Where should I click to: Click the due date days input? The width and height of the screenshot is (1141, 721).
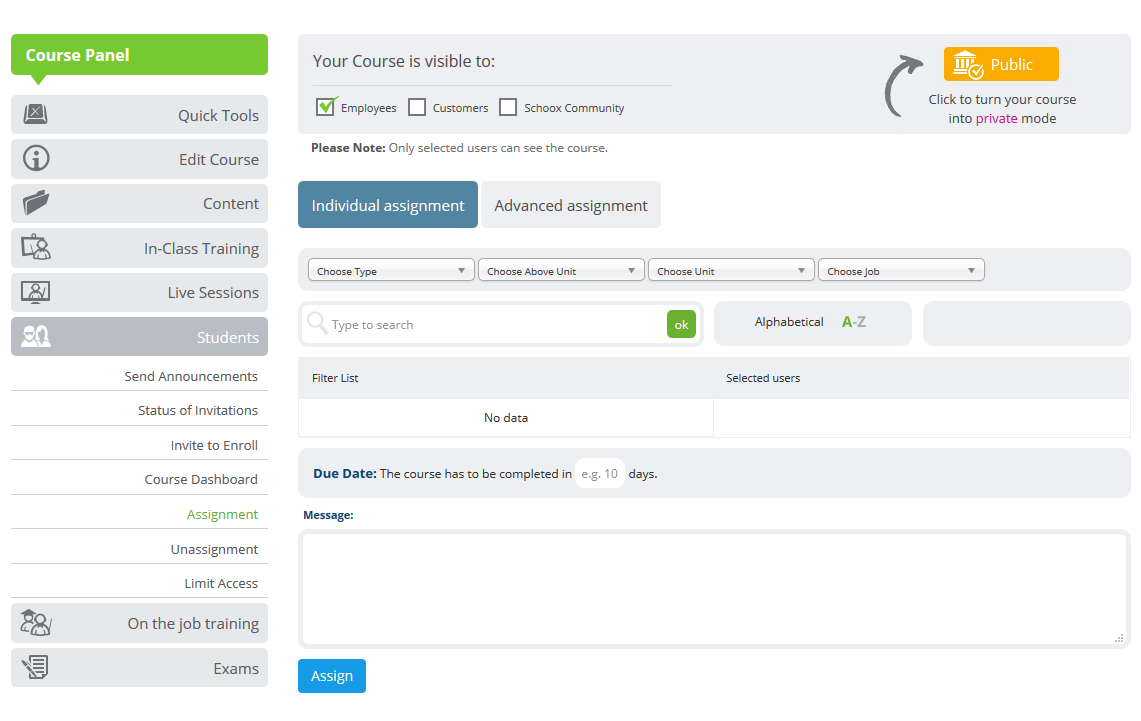tap(600, 474)
